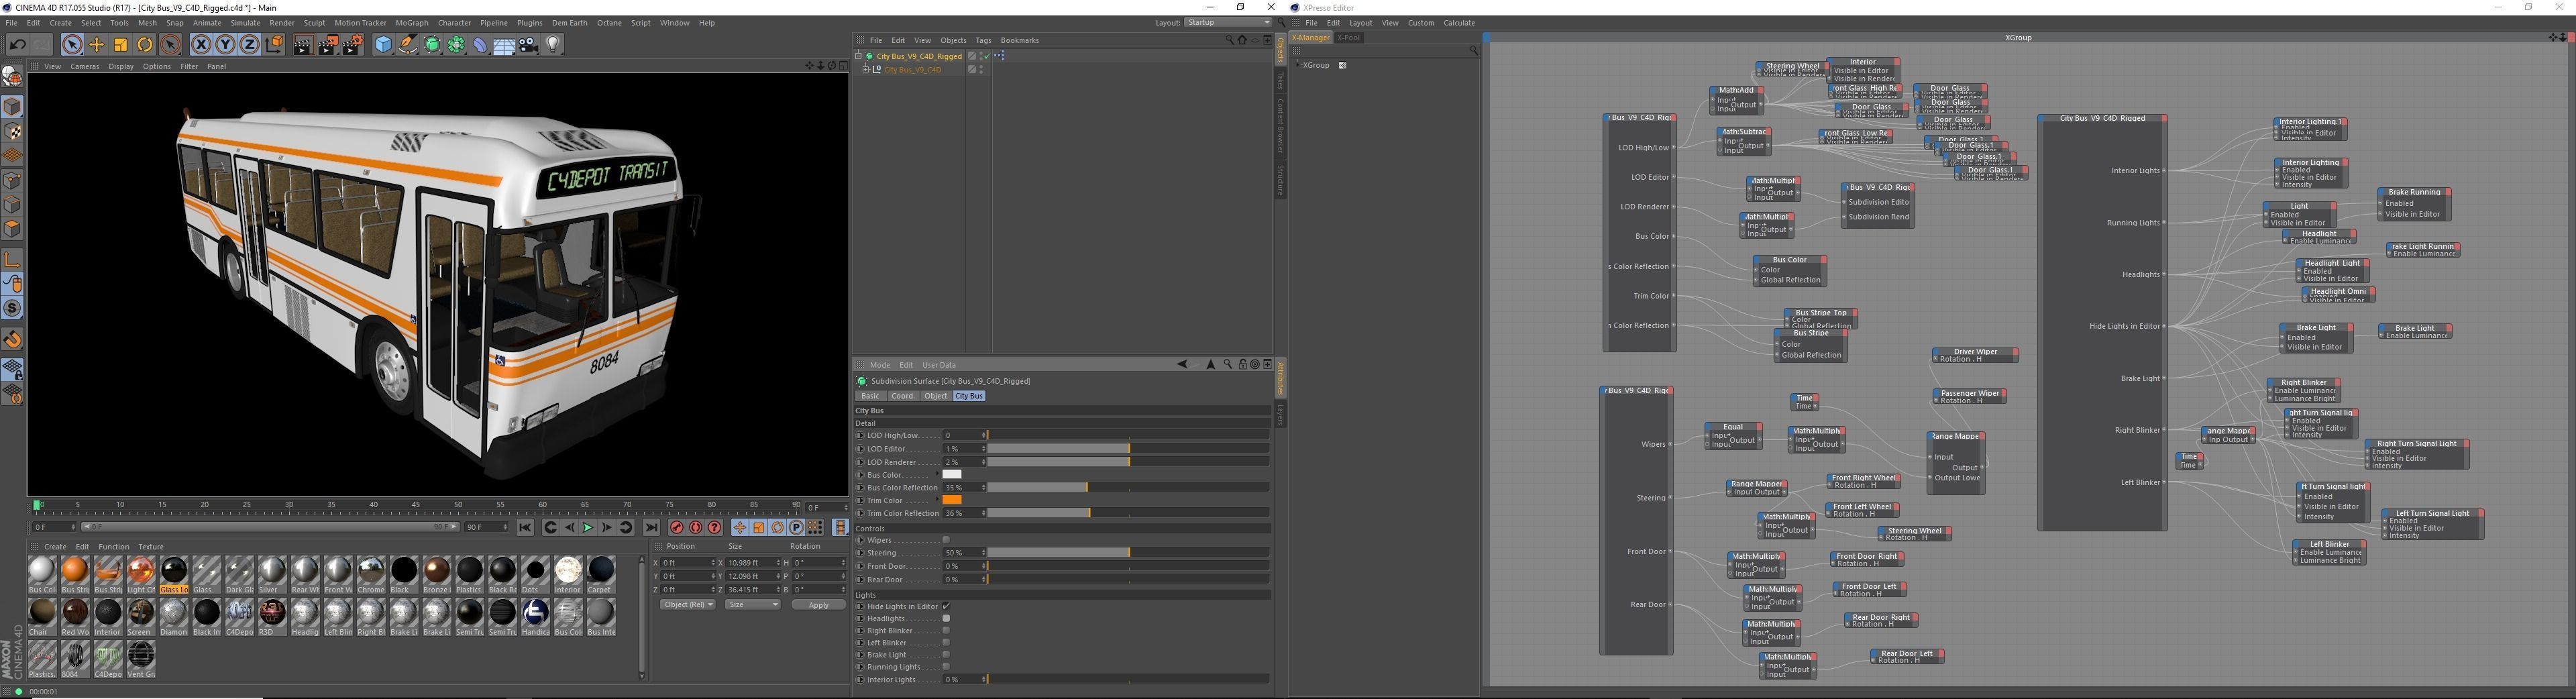Image resolution: width=2576 pixels, height=699 pixels.
Task: Open the Texture menu in Material Manager
Action: point(151,546)
